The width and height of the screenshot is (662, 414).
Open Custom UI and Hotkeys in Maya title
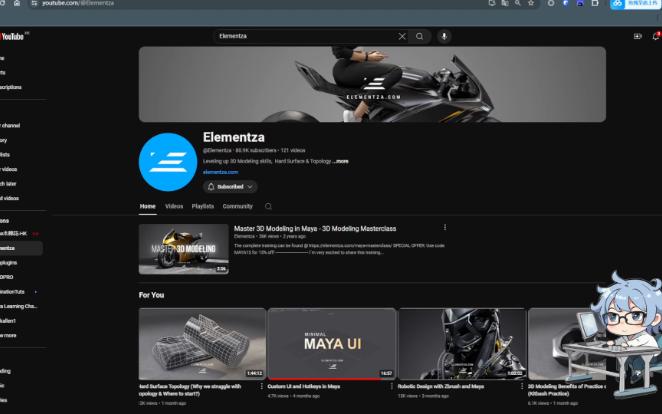coord(304,387)
